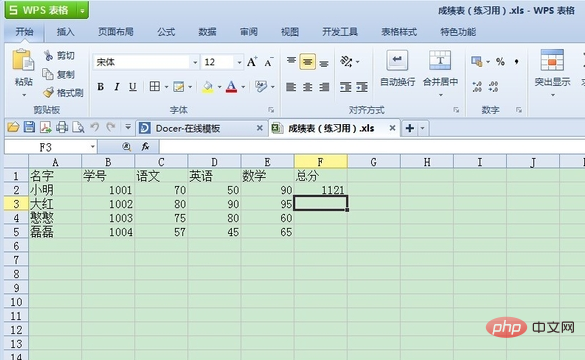Click the open folder icon
The width and height of the screenshot is (585, 360).
tap(13, 128)
